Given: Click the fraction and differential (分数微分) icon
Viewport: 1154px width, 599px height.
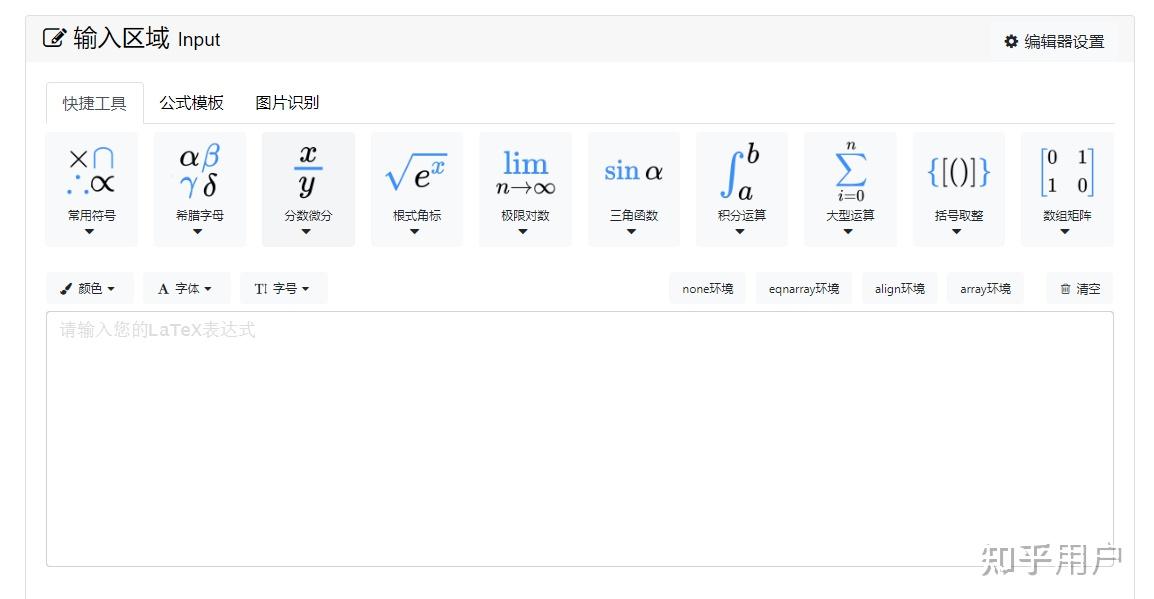Looking at the screenshot, I should [x=307, y=188].
